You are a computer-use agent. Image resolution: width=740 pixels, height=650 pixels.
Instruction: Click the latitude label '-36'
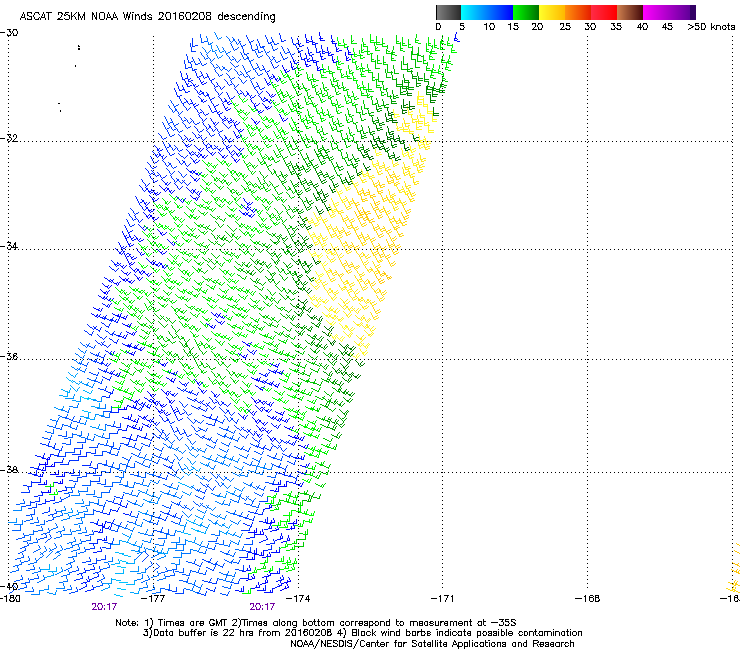click(9, 356)
